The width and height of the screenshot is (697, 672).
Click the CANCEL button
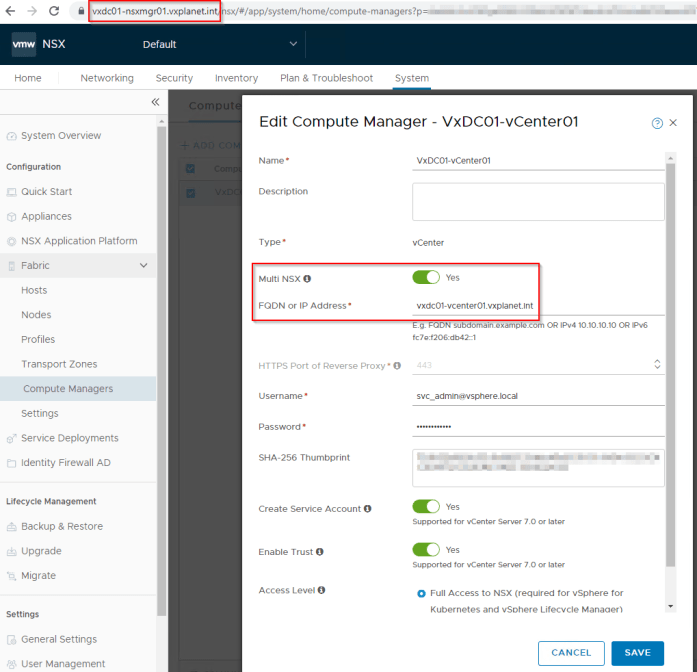click(571, 653)
